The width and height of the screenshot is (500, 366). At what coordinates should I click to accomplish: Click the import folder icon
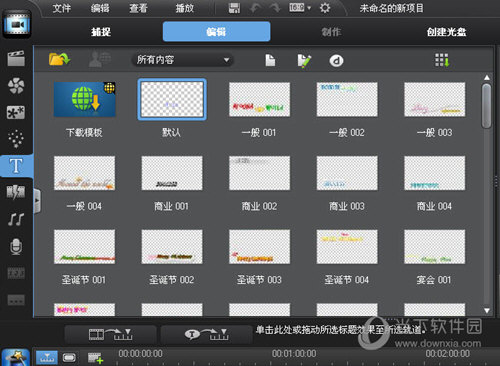59,59
